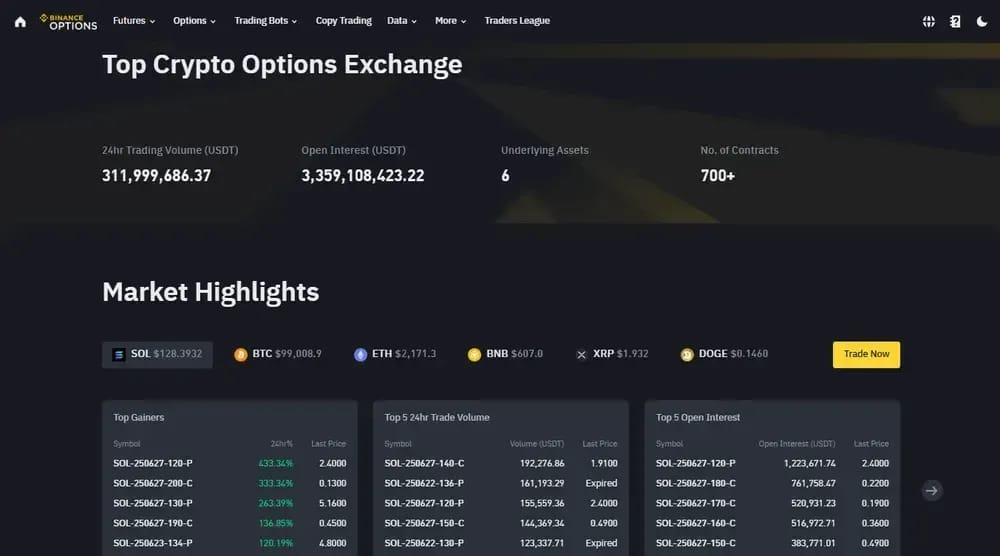Open the help guide icon
The width and height of the screenshot is (1000, 556).
click(955, 22)
